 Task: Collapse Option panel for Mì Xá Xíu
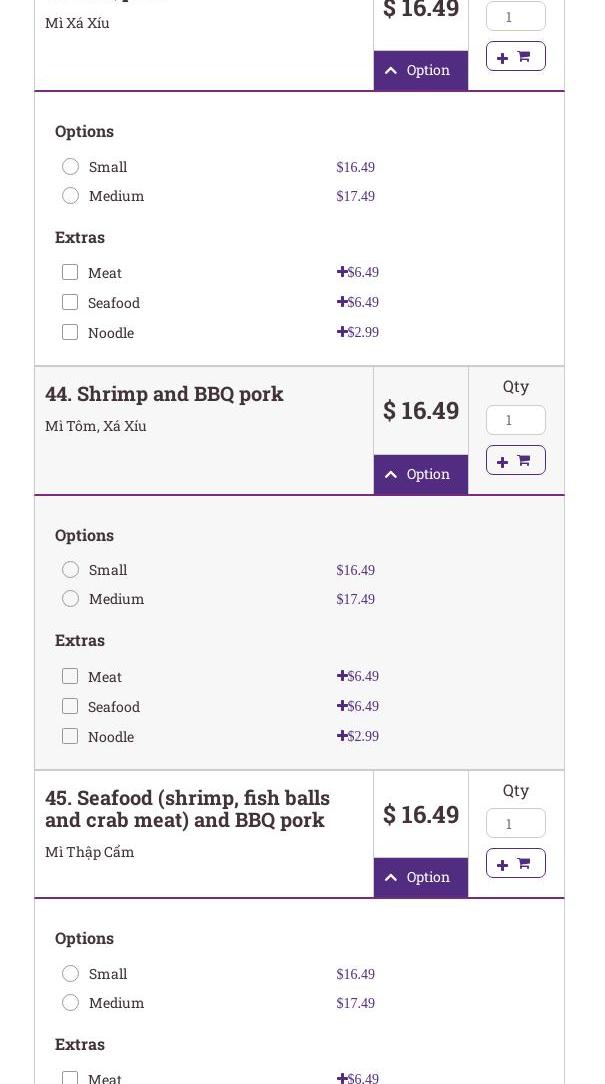[x=420, y=70]
